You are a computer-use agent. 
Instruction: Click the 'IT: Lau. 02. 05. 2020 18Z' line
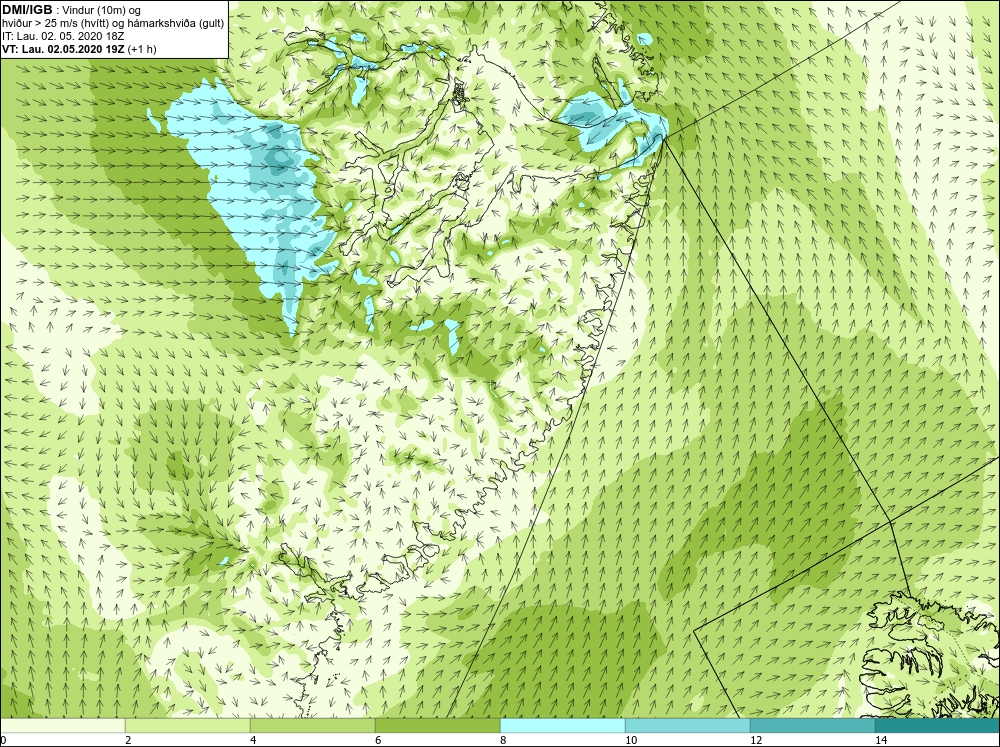(63, 36)
